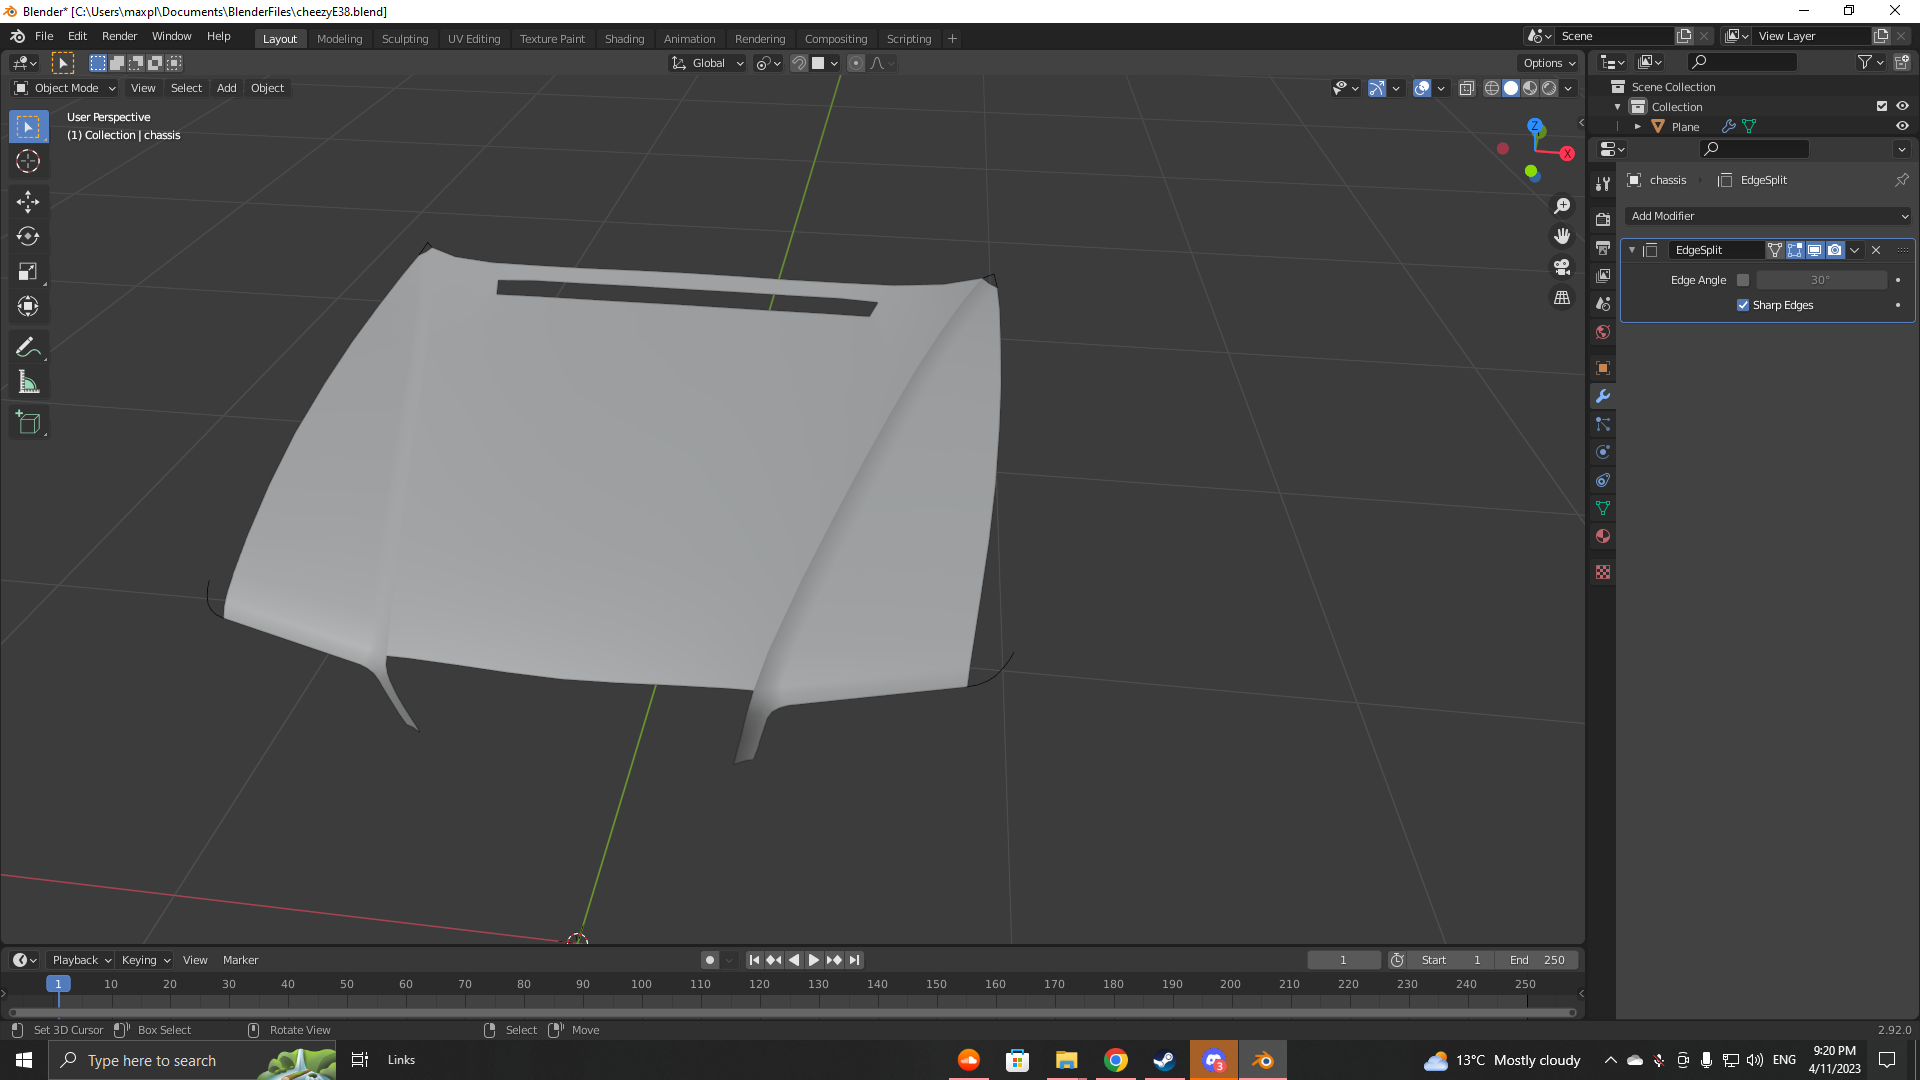Switch to the Sculpting workspace tab
Viewport: 1920px width, 1080px height.
404,38
